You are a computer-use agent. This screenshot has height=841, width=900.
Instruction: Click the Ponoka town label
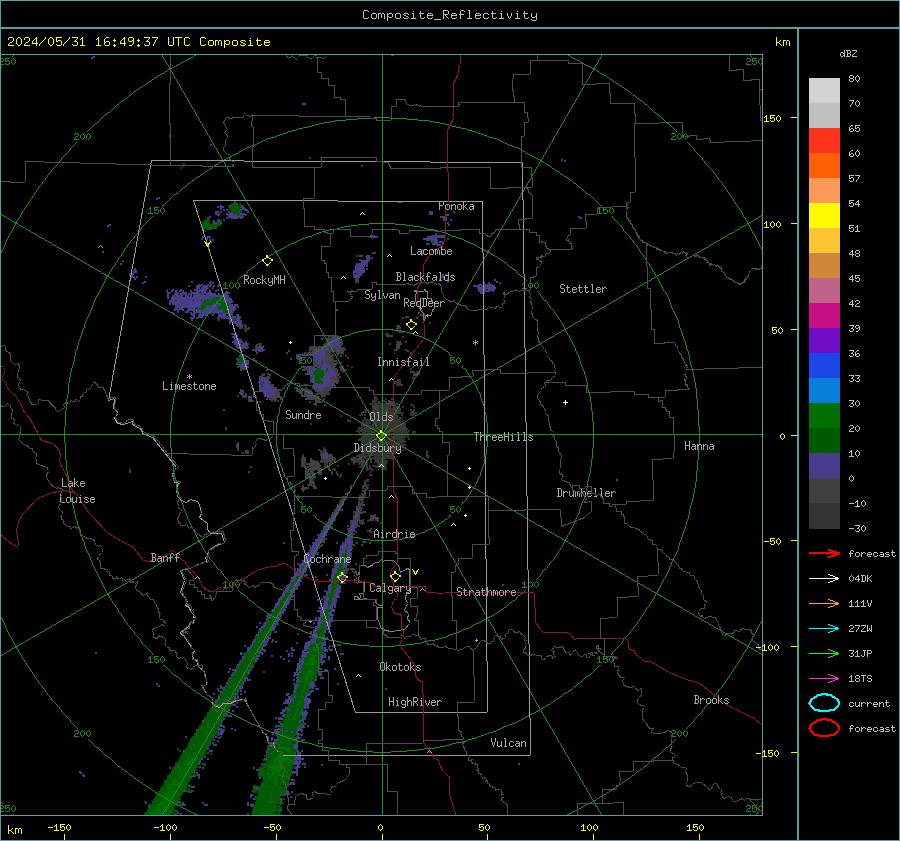(456, 206)
